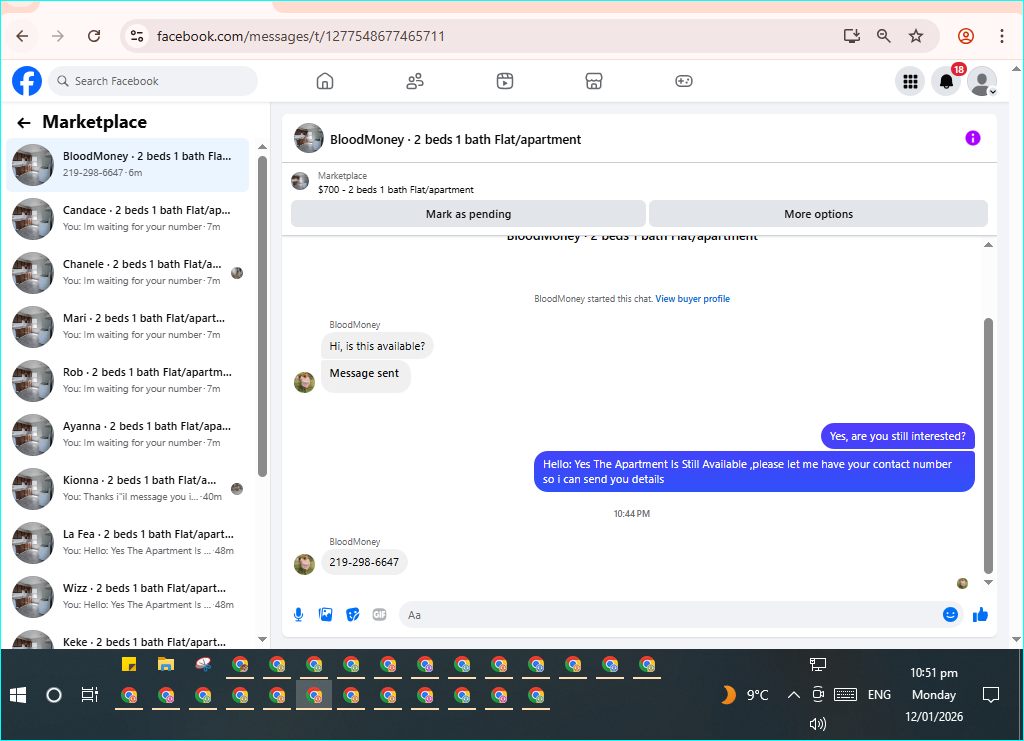Open Chanele conversation in list
The height and width of the screenshot is (741, 1024).
click(x=128, y=273)
